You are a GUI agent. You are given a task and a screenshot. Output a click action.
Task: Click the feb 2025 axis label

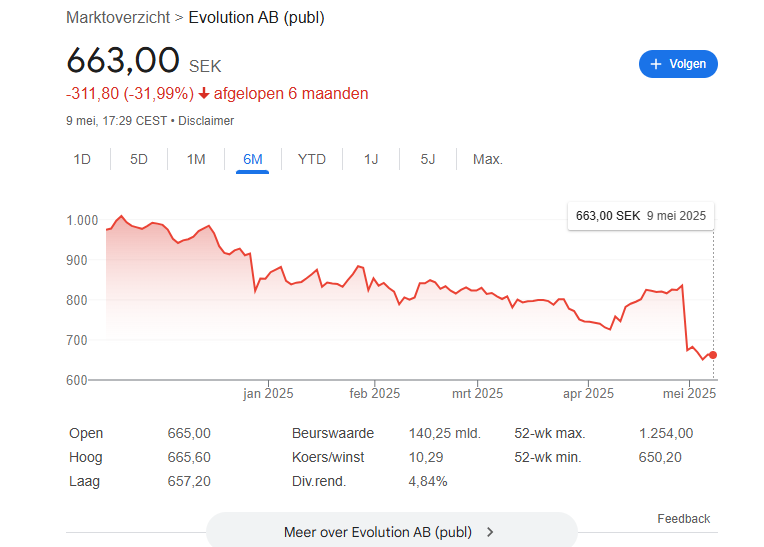click(x=375, y=394)
